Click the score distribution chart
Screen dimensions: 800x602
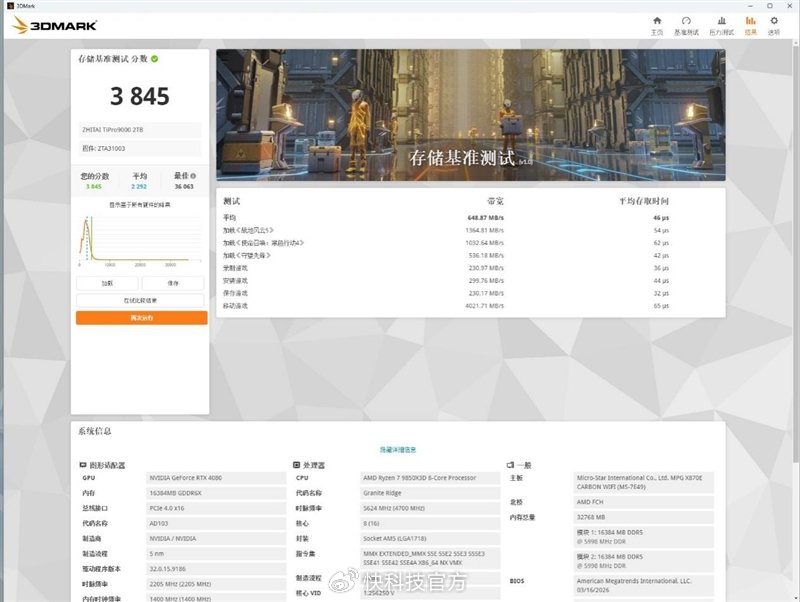139,239
